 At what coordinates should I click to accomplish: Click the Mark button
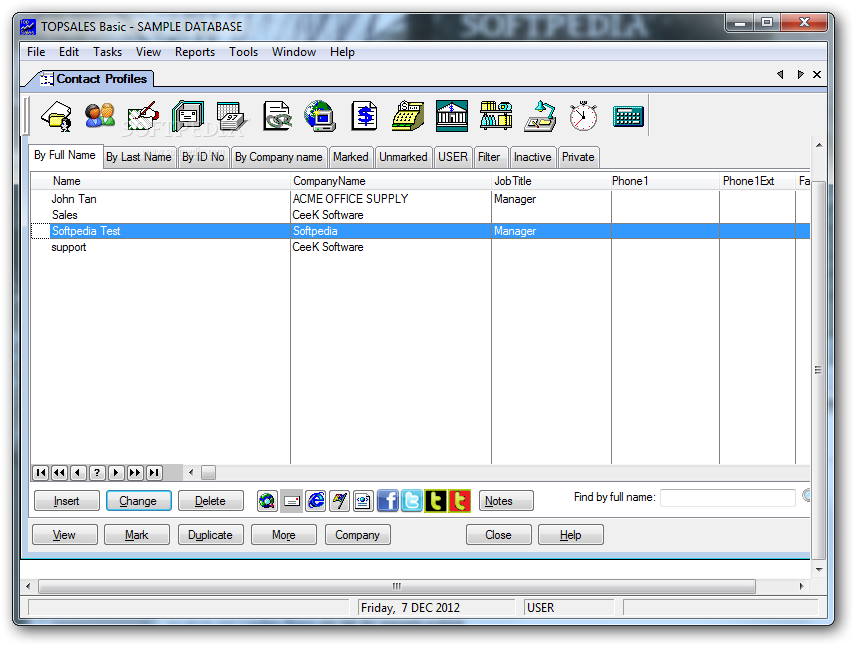point(137,535)
